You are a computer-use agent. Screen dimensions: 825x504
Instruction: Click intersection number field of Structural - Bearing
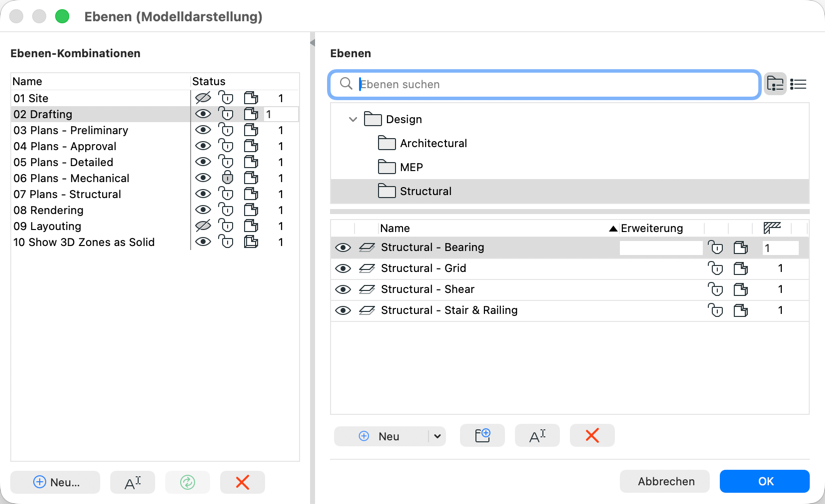780,248
